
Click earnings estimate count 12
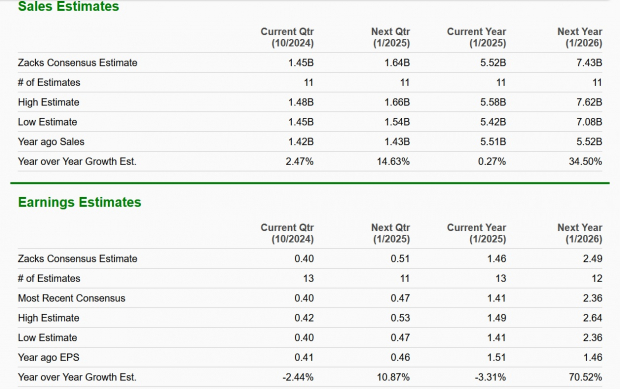(597, 278)
